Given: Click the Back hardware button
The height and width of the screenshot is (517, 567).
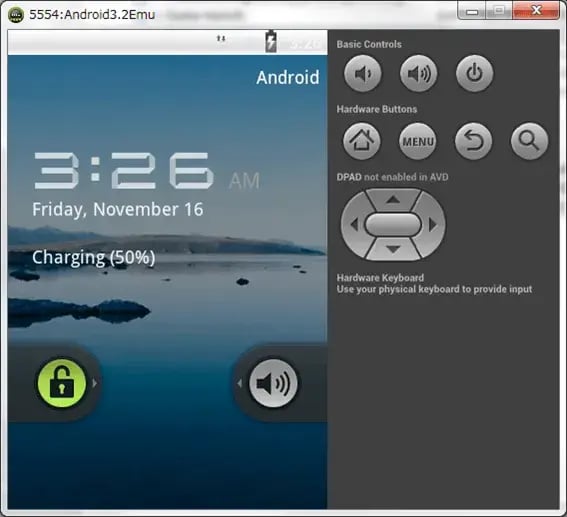Looking at the screenshot, I should point(473,141).
